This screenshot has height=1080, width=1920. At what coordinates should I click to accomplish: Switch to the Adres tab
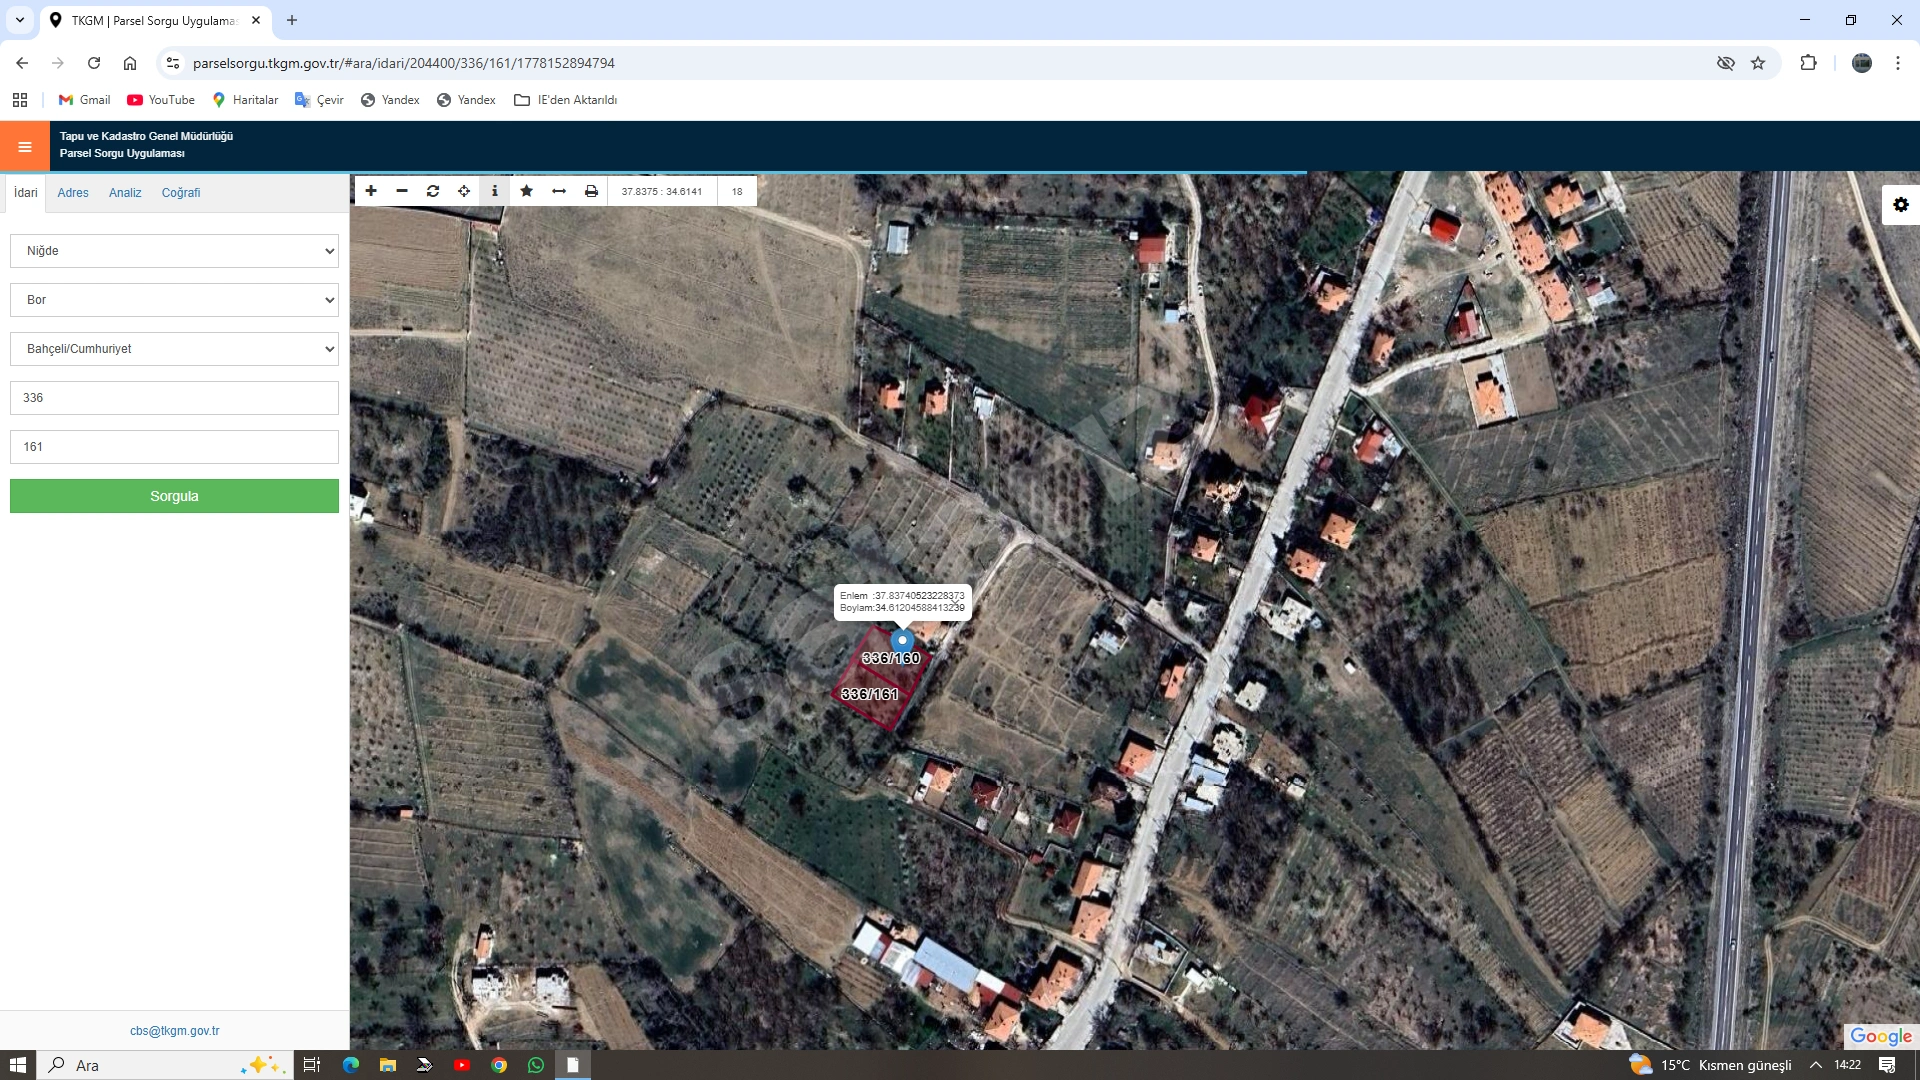pyautogui.click(x=73, y=193)
